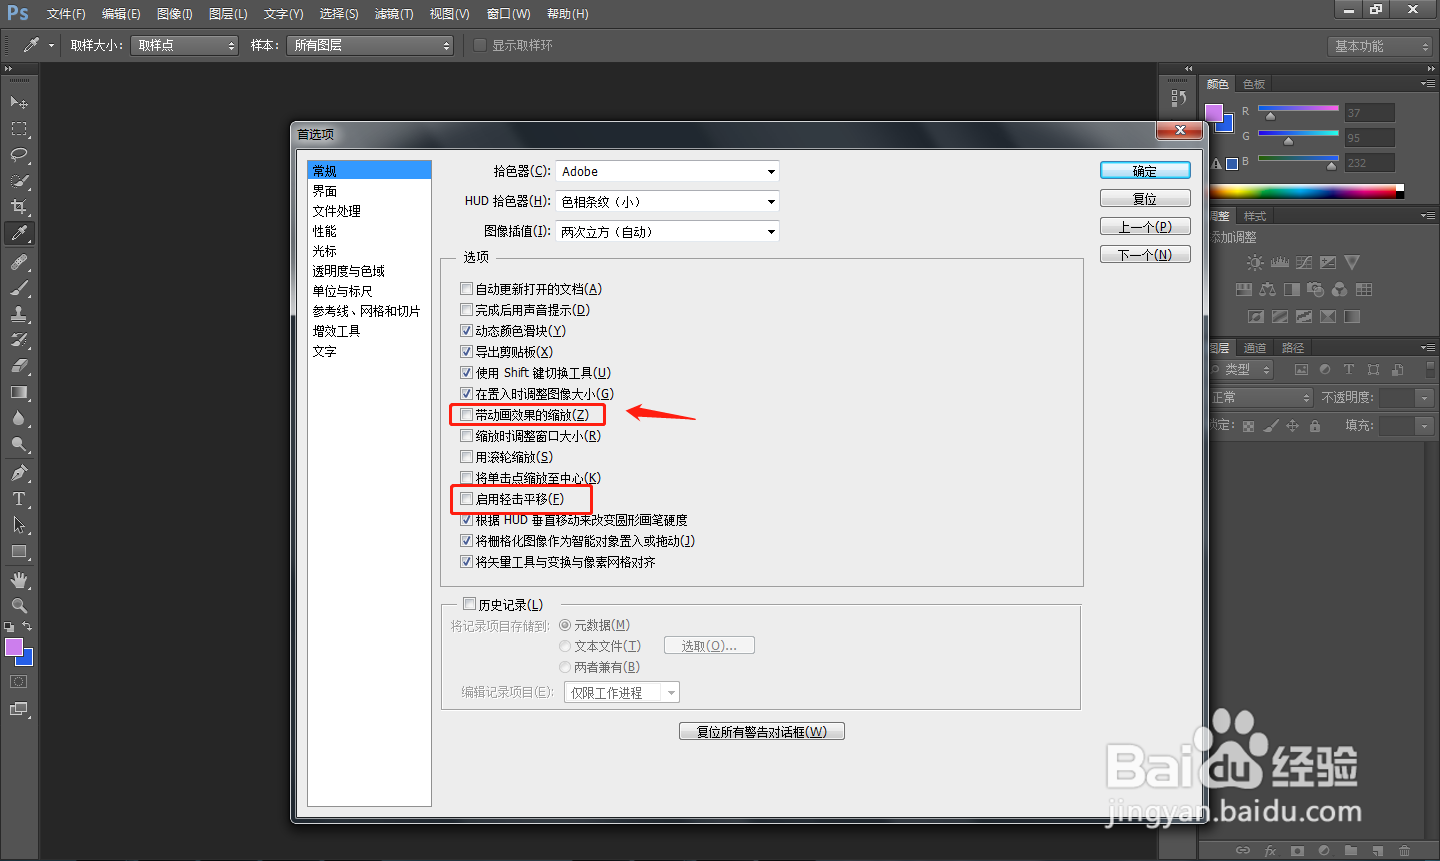Select 参考线、网格和切片 category
Viewport: 1440px width, 861px height.
(369, 311)
